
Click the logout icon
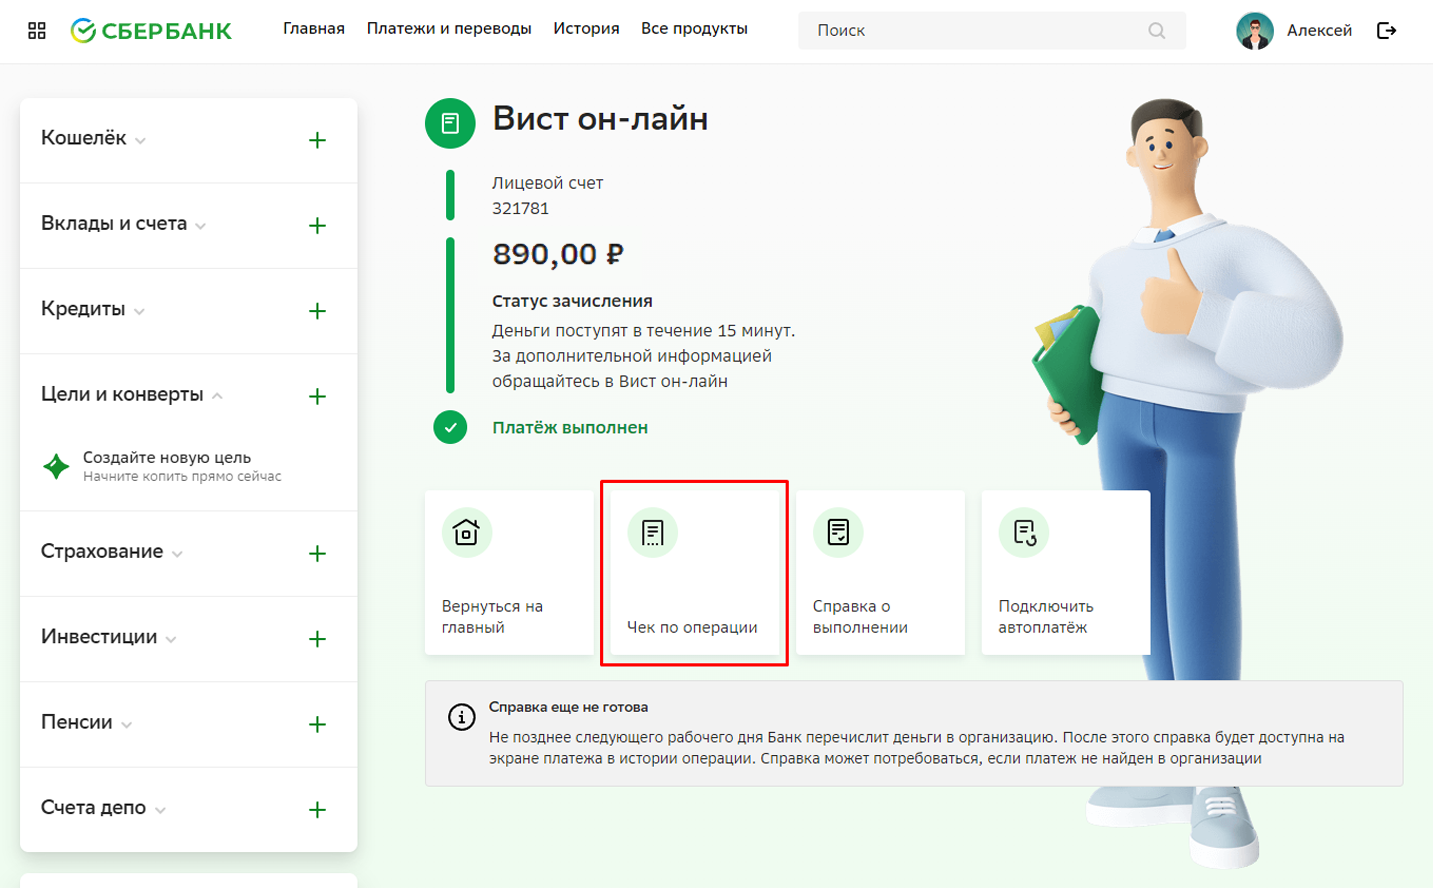(1386, 31)
